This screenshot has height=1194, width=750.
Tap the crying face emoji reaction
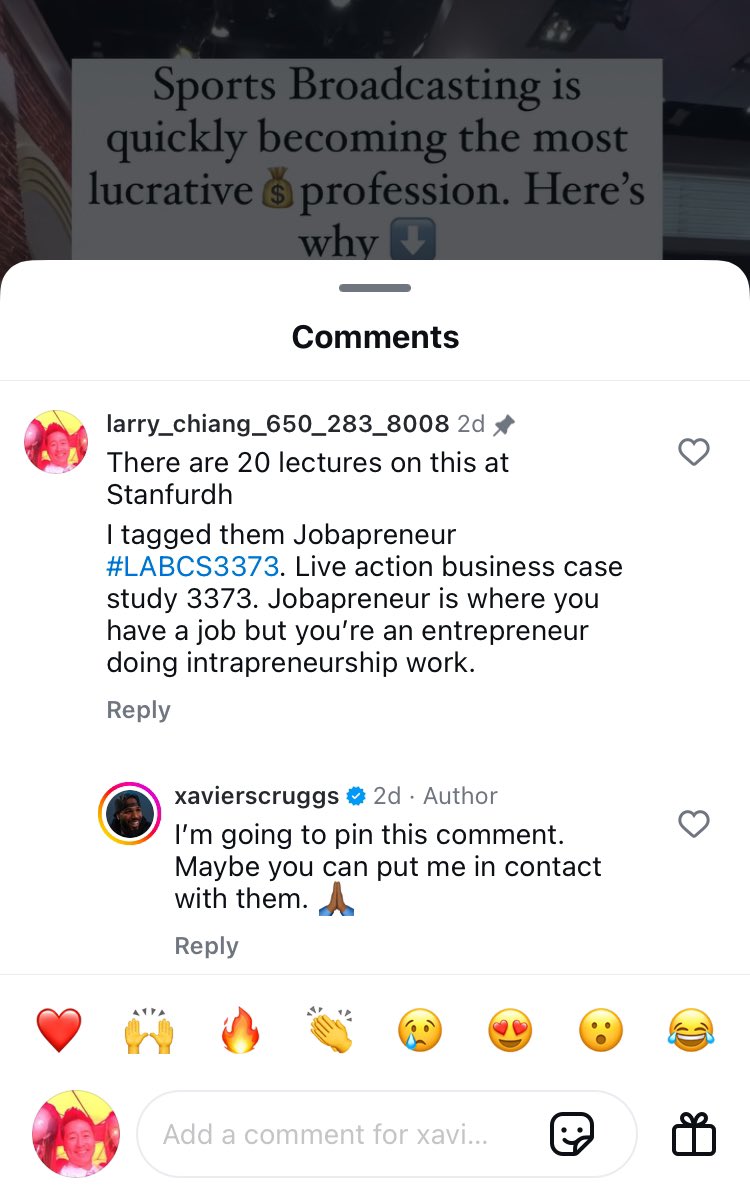420,1029
